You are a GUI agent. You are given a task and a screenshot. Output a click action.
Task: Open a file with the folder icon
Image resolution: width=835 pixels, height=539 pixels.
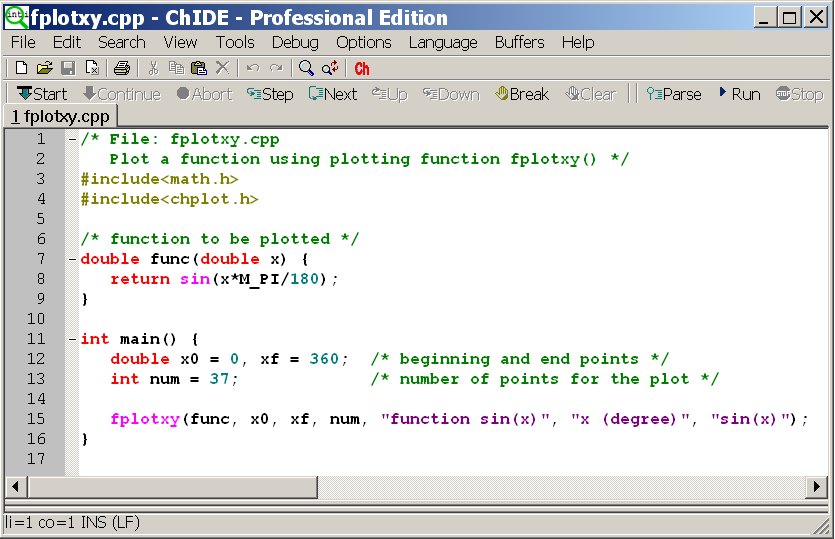(x=45, y=68)
